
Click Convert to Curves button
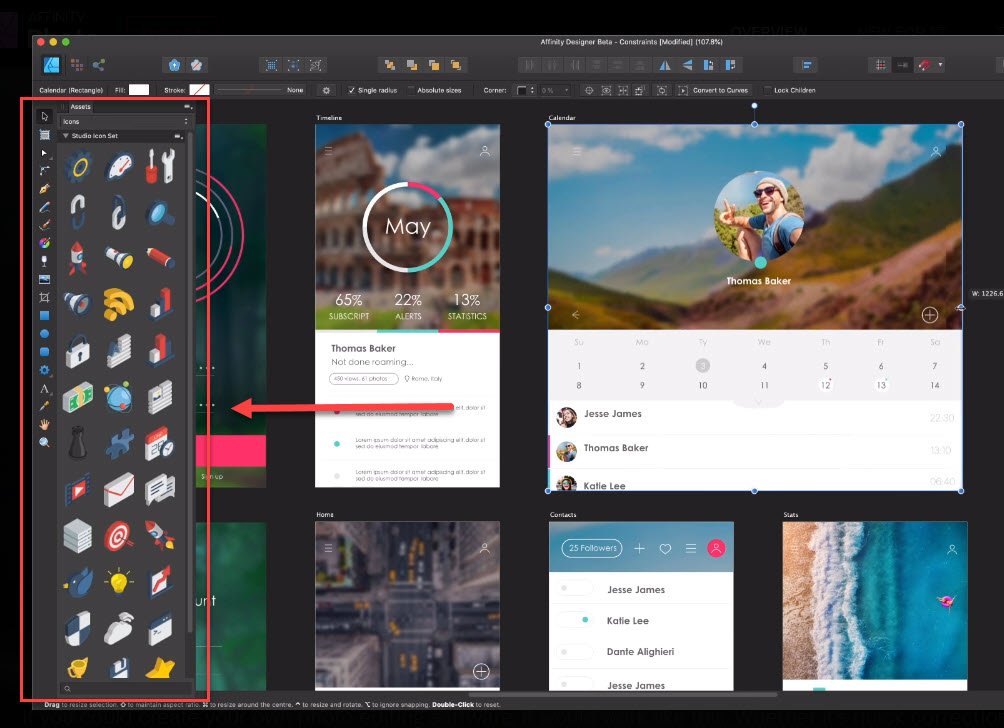[713, 90]
